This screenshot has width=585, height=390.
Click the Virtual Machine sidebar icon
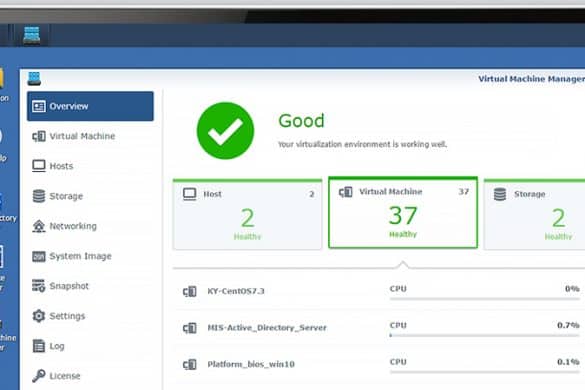39,136
